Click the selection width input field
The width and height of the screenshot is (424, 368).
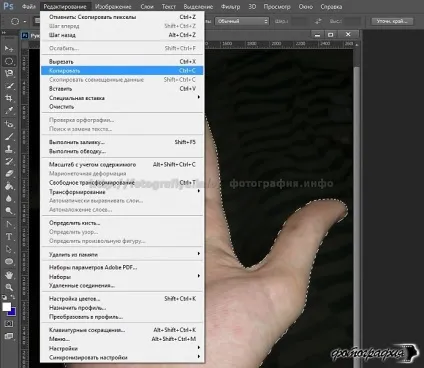[x=300, y=21]
